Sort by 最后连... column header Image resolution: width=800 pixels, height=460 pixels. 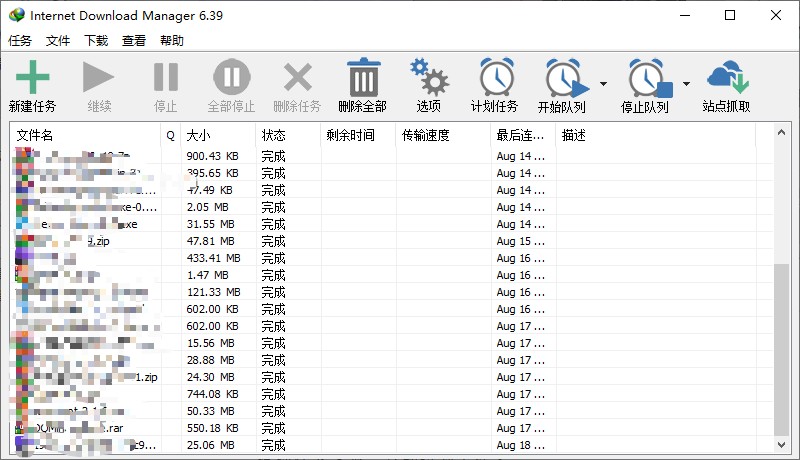point(523,135)
